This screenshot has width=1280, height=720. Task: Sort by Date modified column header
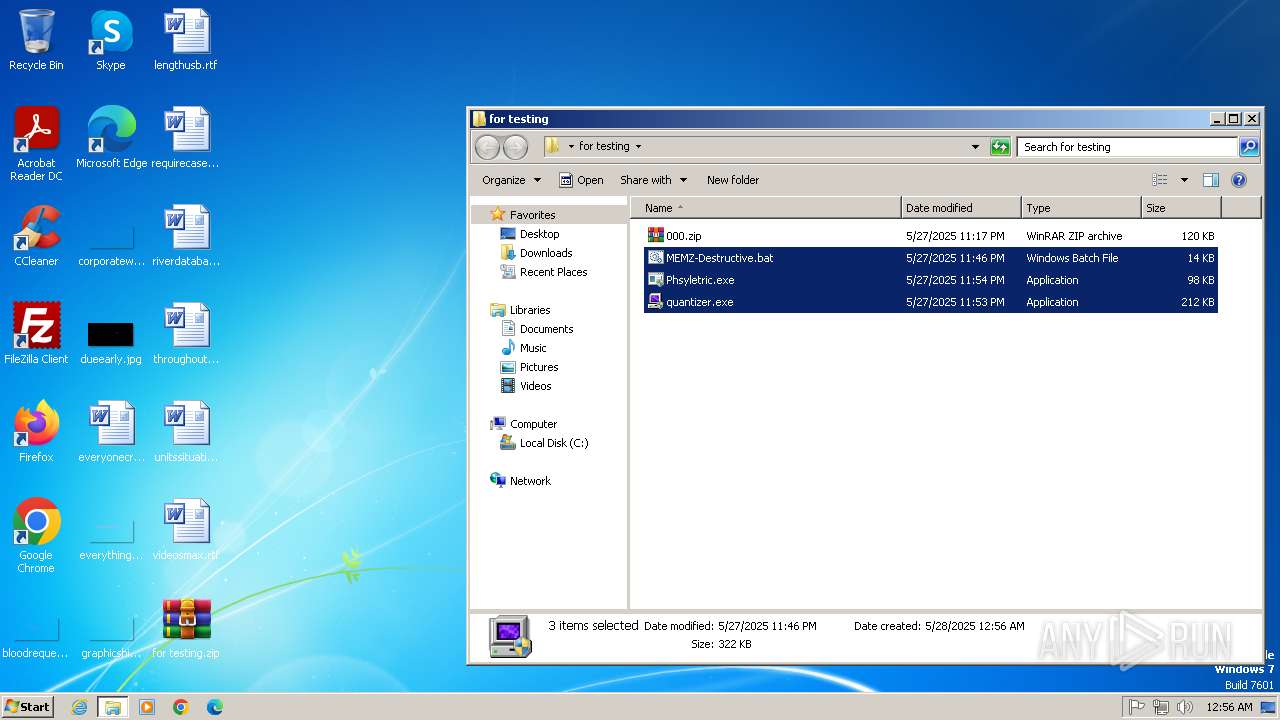961,208
